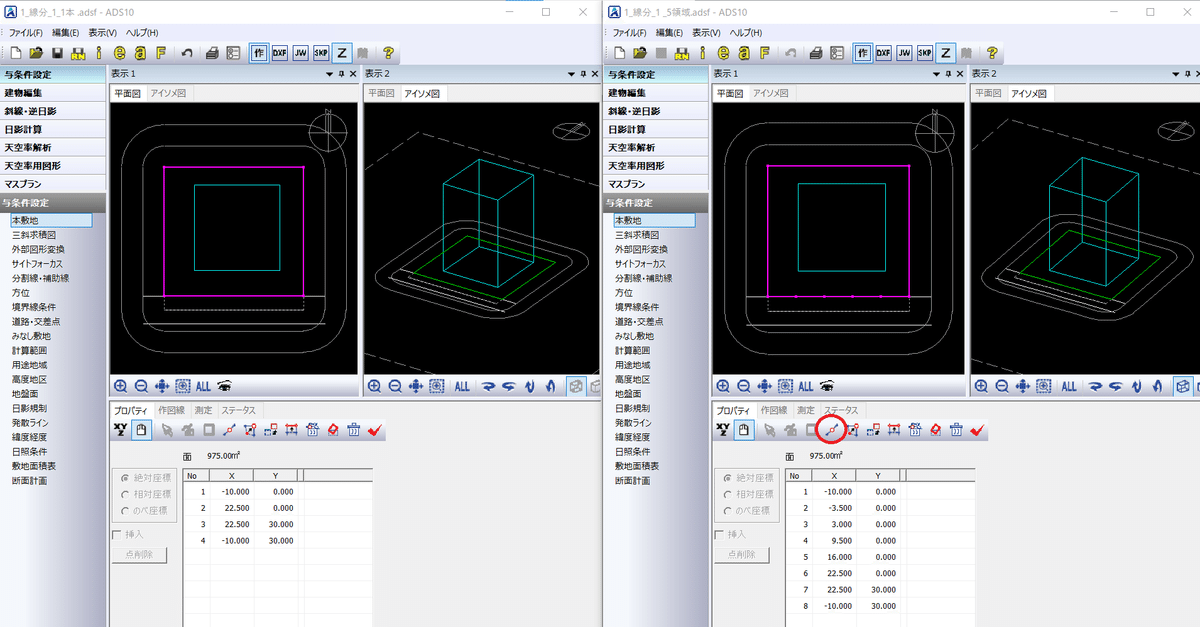
Task: Click X value 22.500 in left table row 2
Action: click(233, 508)
